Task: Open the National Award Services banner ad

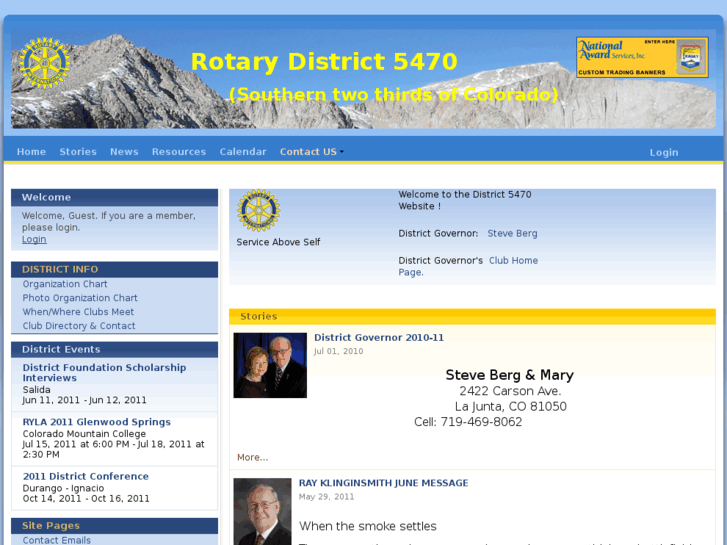Action: (642, 57)
